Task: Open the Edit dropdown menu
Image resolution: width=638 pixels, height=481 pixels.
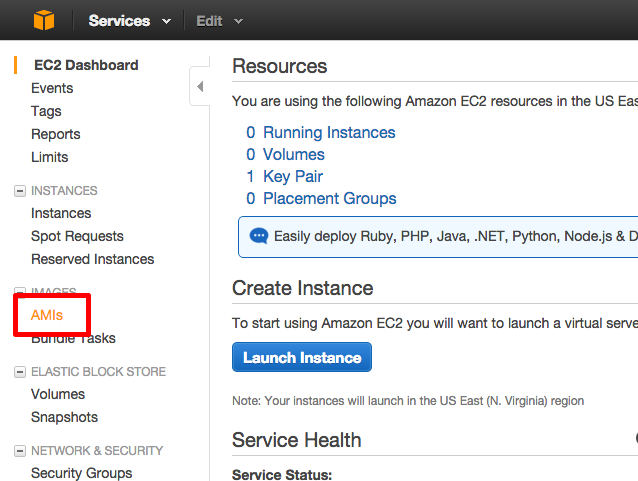Action: click(x=219, y=21)
